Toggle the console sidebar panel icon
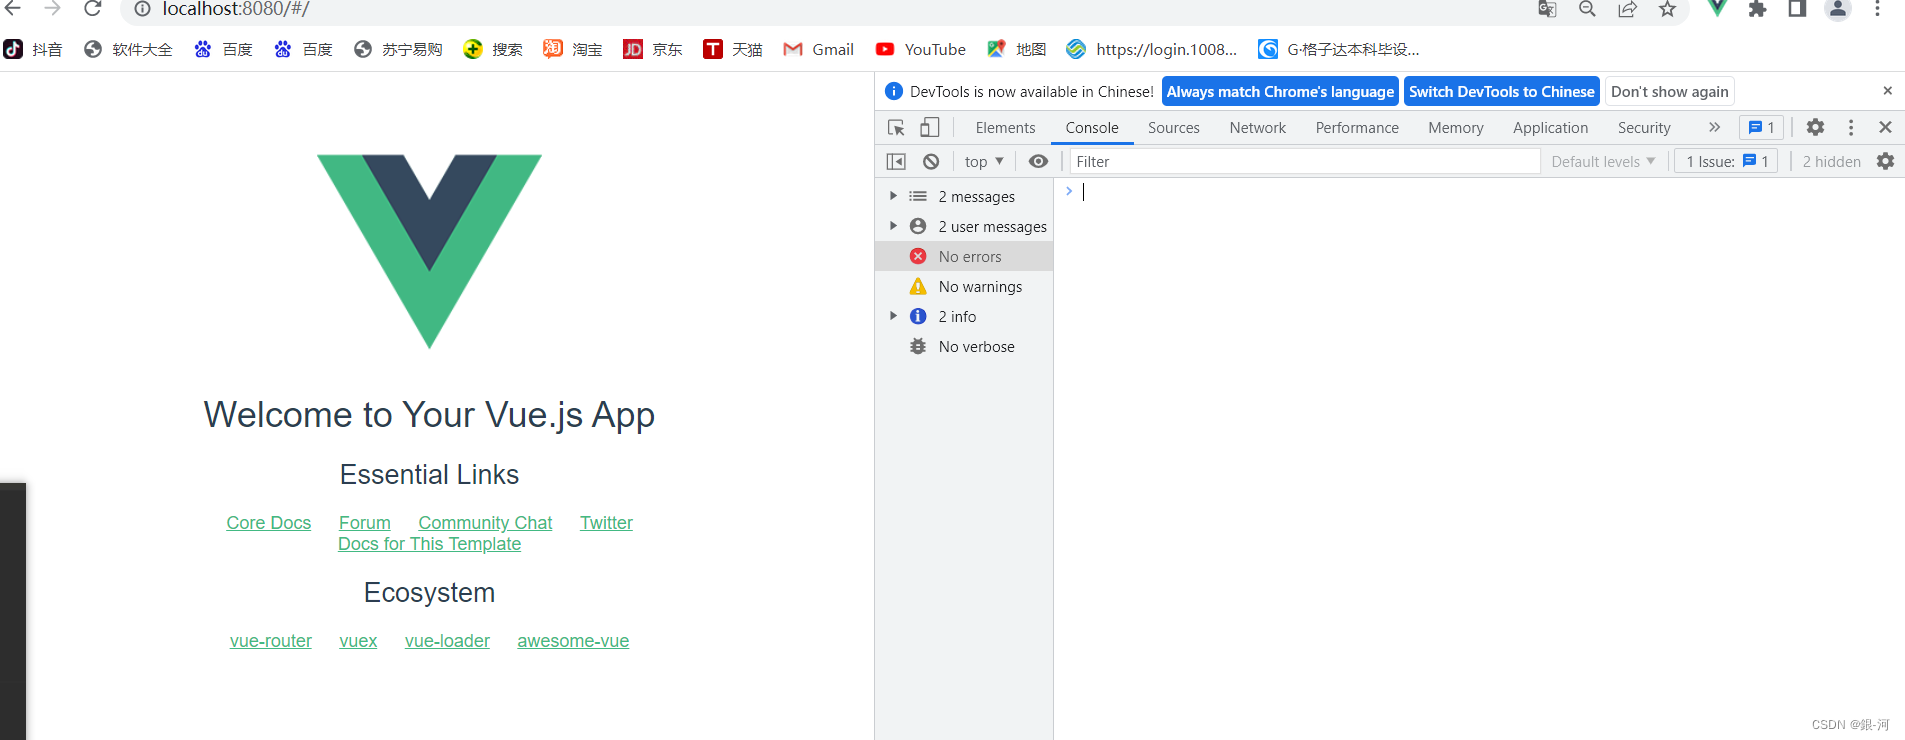Image resolution: width=1905 pixels, height=740 pixels. (896, 161)
